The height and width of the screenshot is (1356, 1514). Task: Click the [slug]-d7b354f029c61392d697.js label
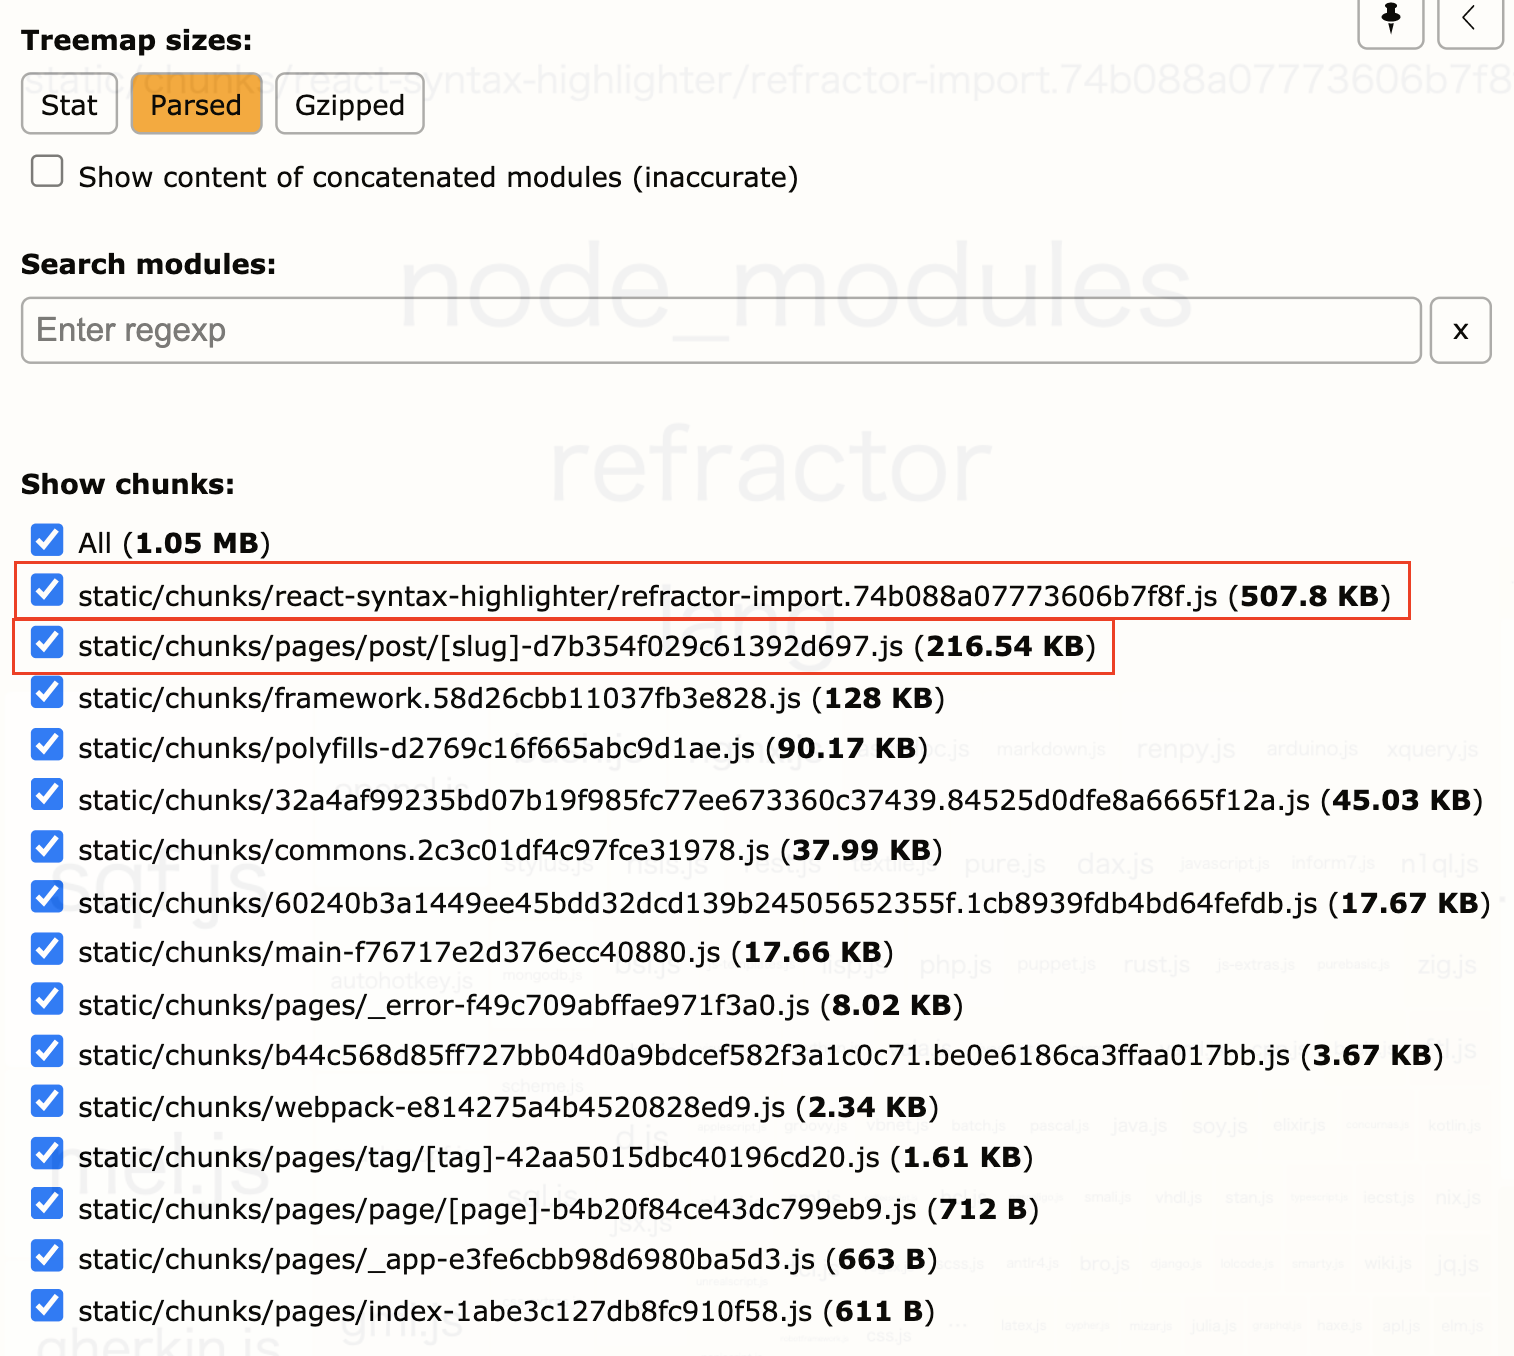pyautogui.click(x=587, y=647)
